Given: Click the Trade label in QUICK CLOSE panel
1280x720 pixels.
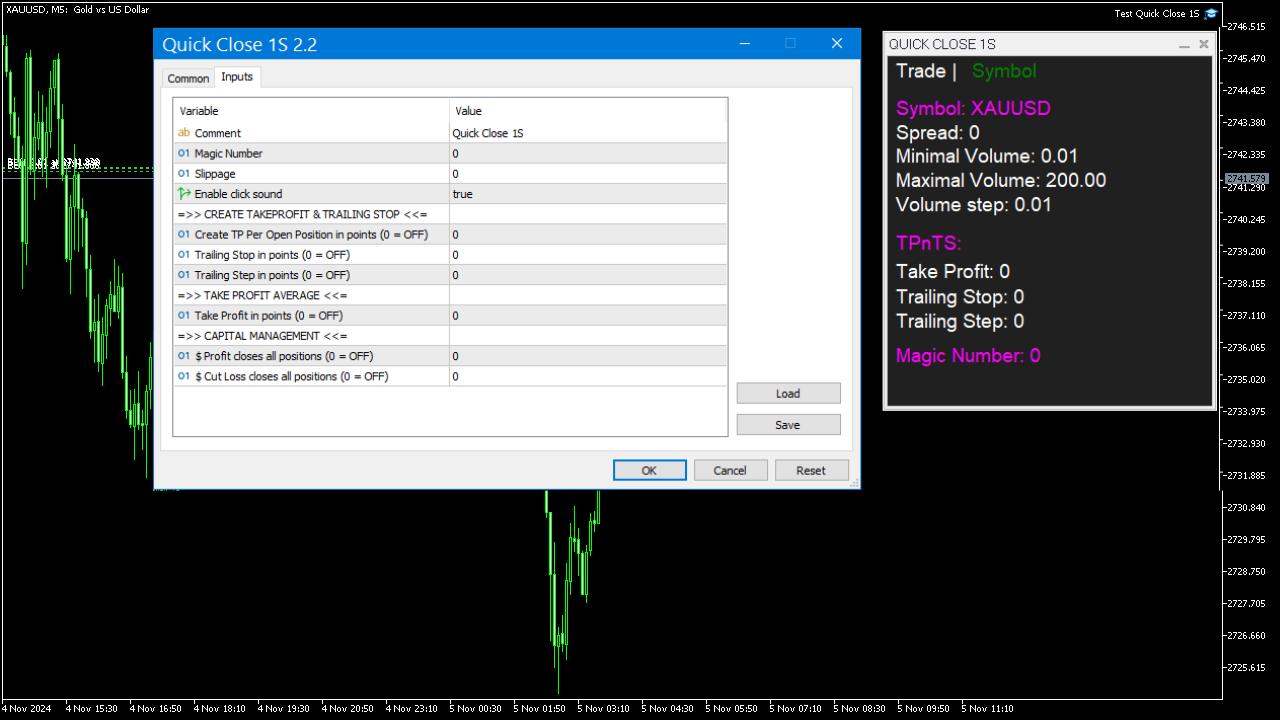Looking at the screenshot, I should pos(922,71).
